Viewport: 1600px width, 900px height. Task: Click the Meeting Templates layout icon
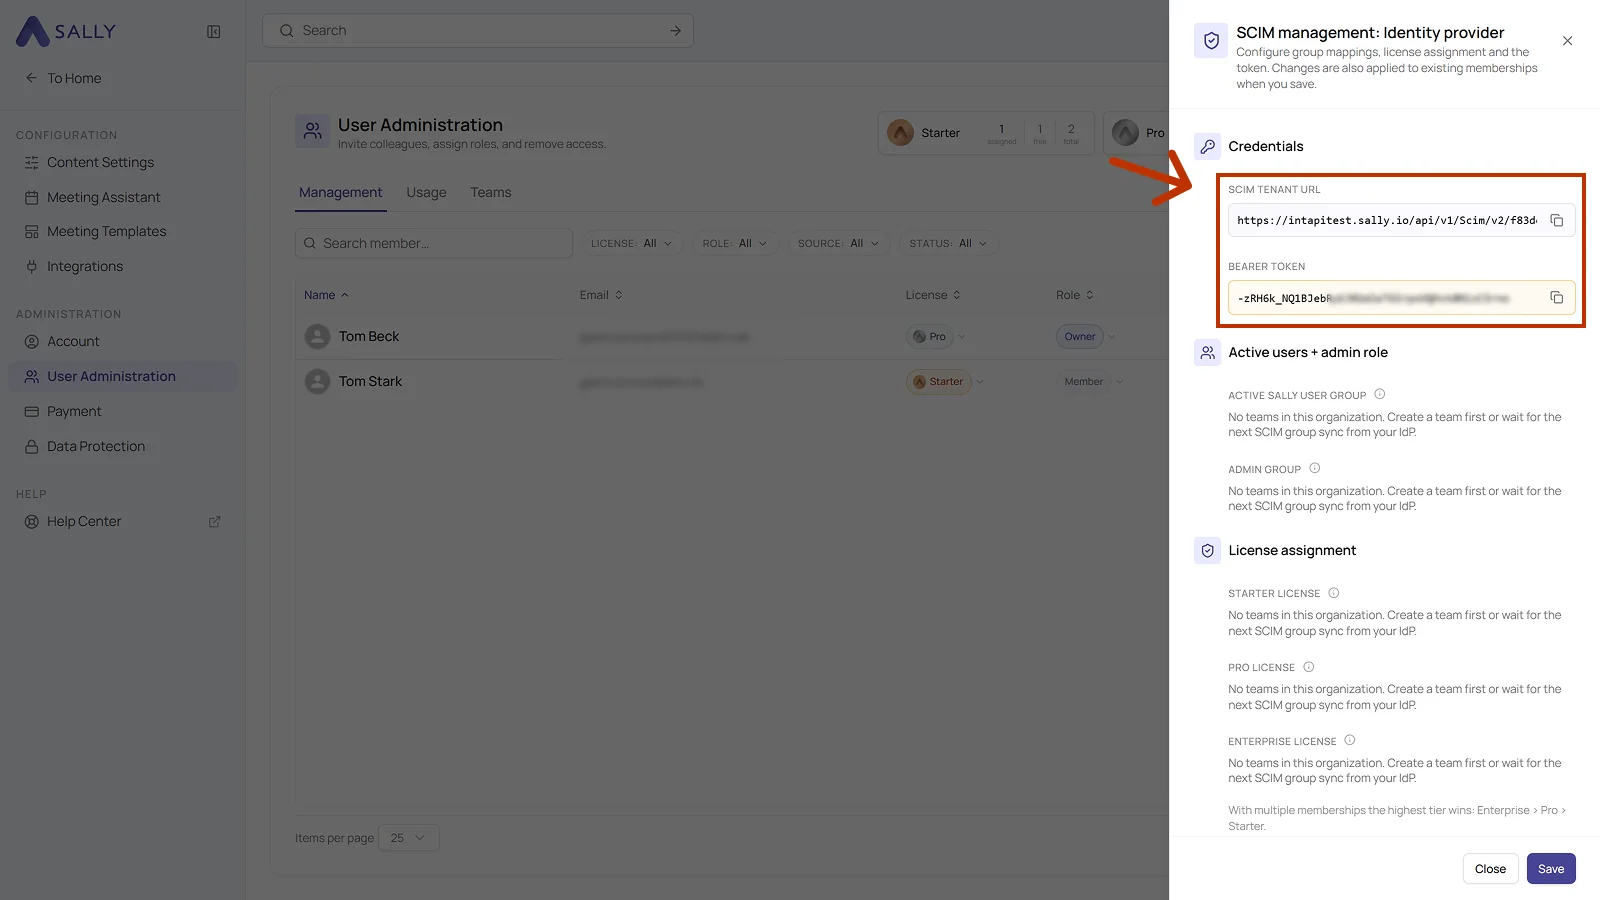(x=32, y=231)
